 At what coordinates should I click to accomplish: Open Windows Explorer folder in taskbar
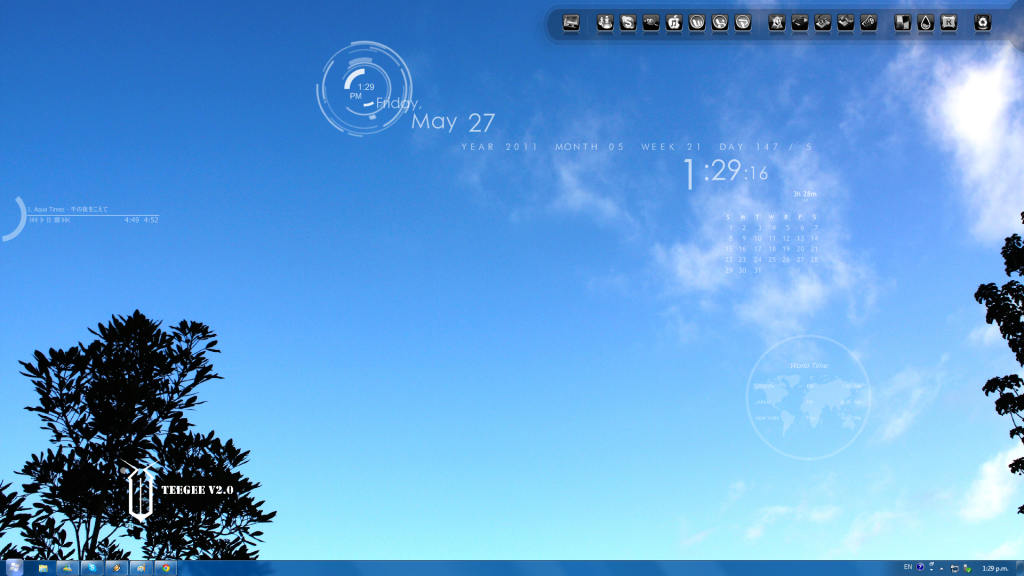(43, 568)
